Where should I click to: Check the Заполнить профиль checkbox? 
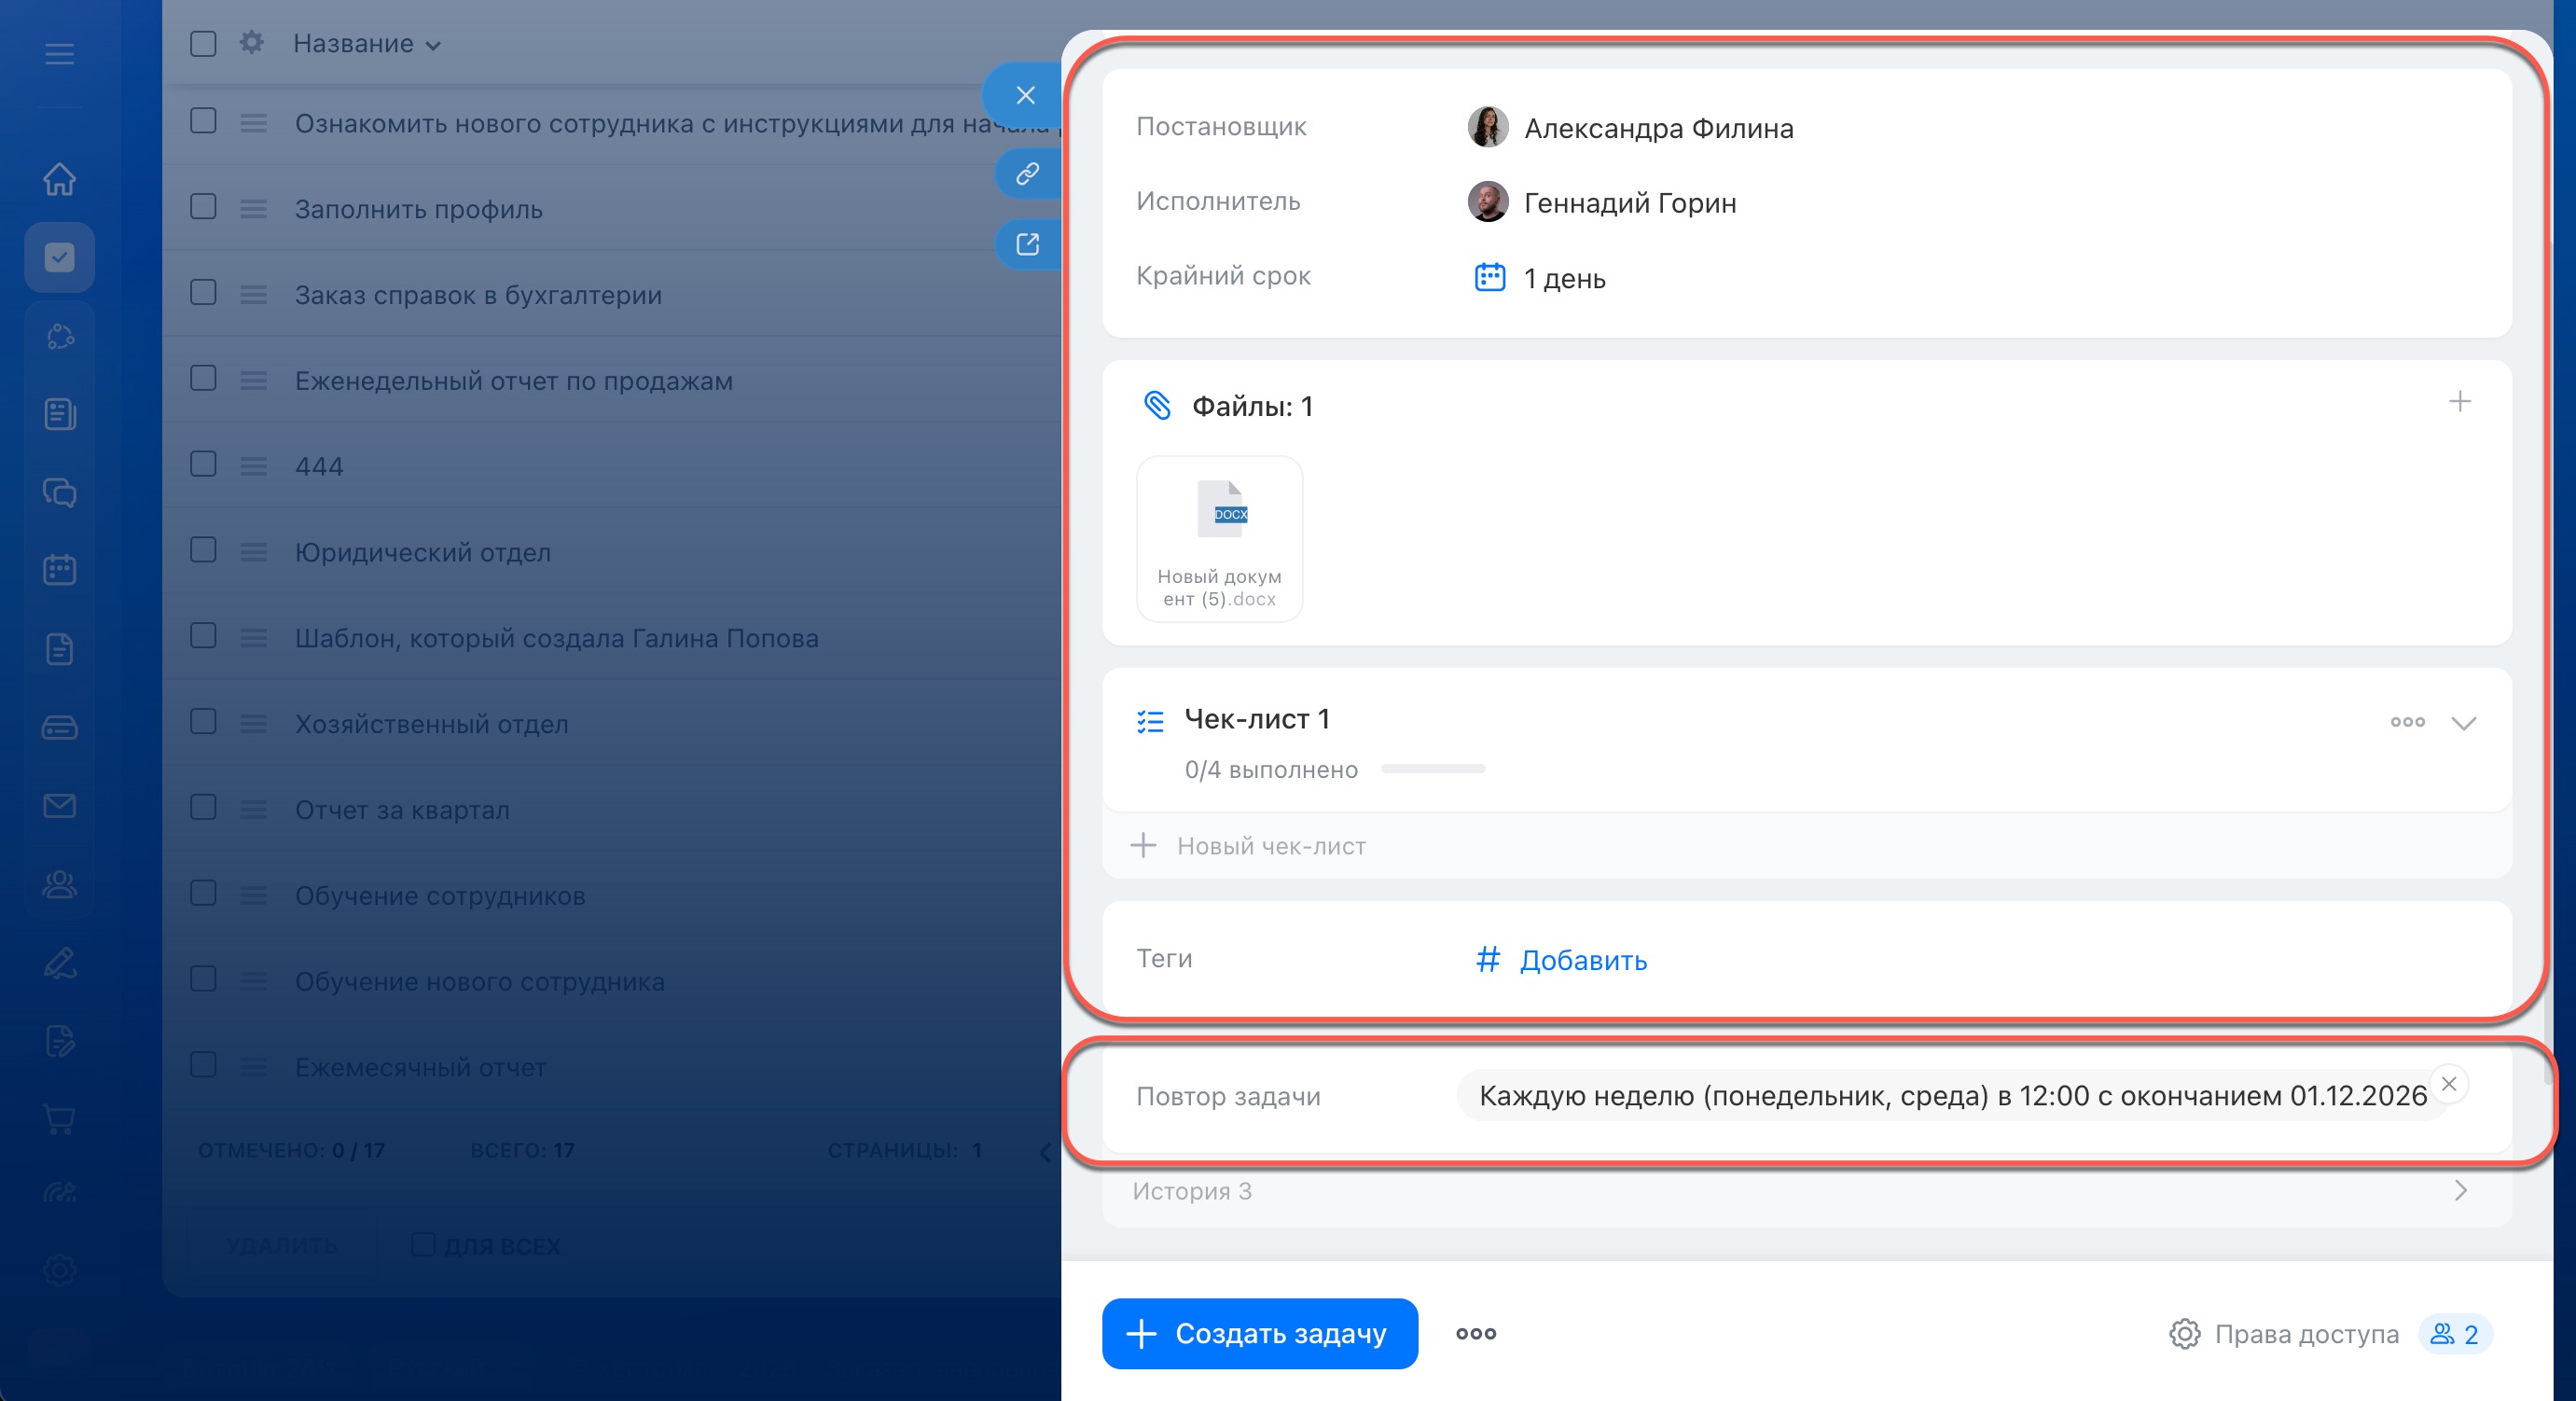(203, 207)
